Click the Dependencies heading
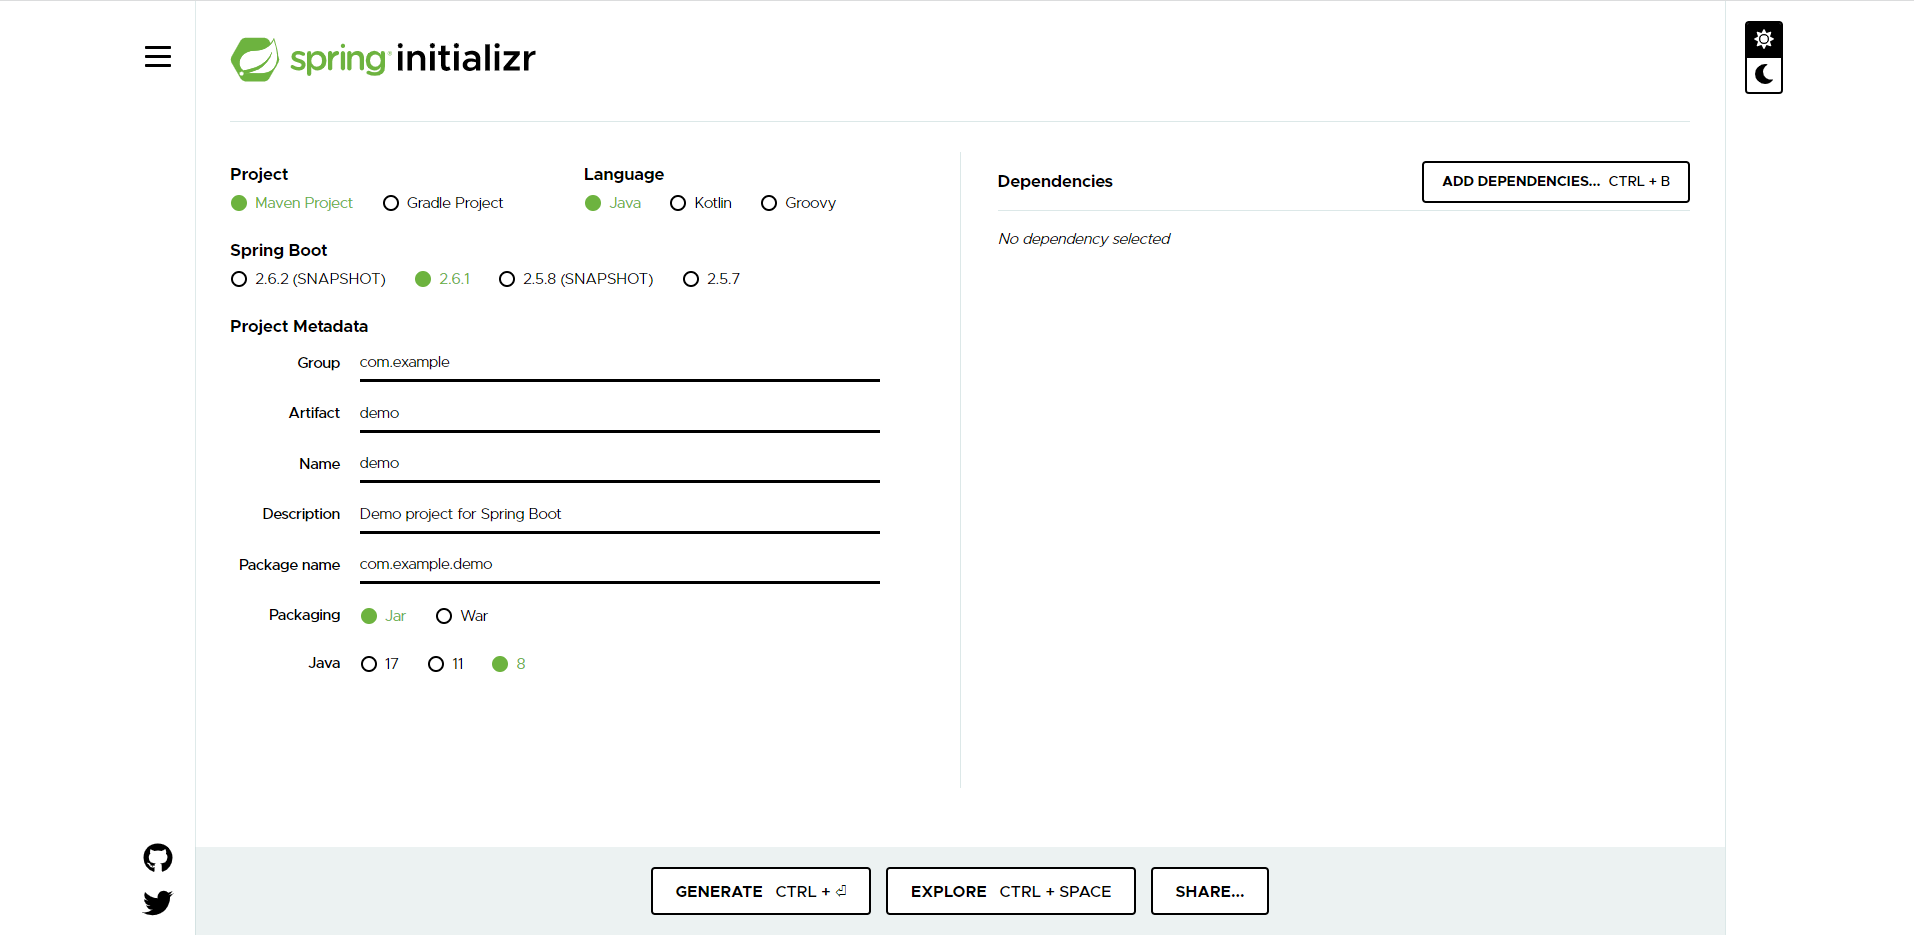 pyautogui.click(x=1055, y=181)
